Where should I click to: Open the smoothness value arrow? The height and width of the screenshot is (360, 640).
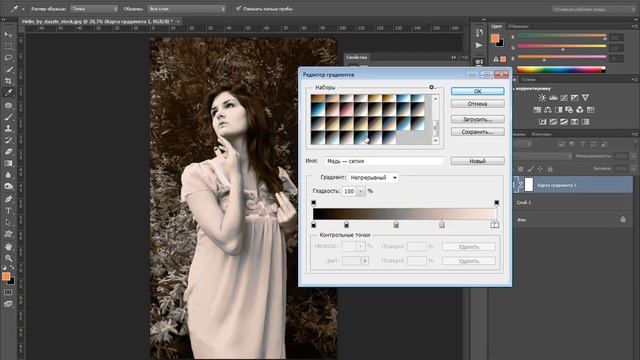tap(361, 191)
